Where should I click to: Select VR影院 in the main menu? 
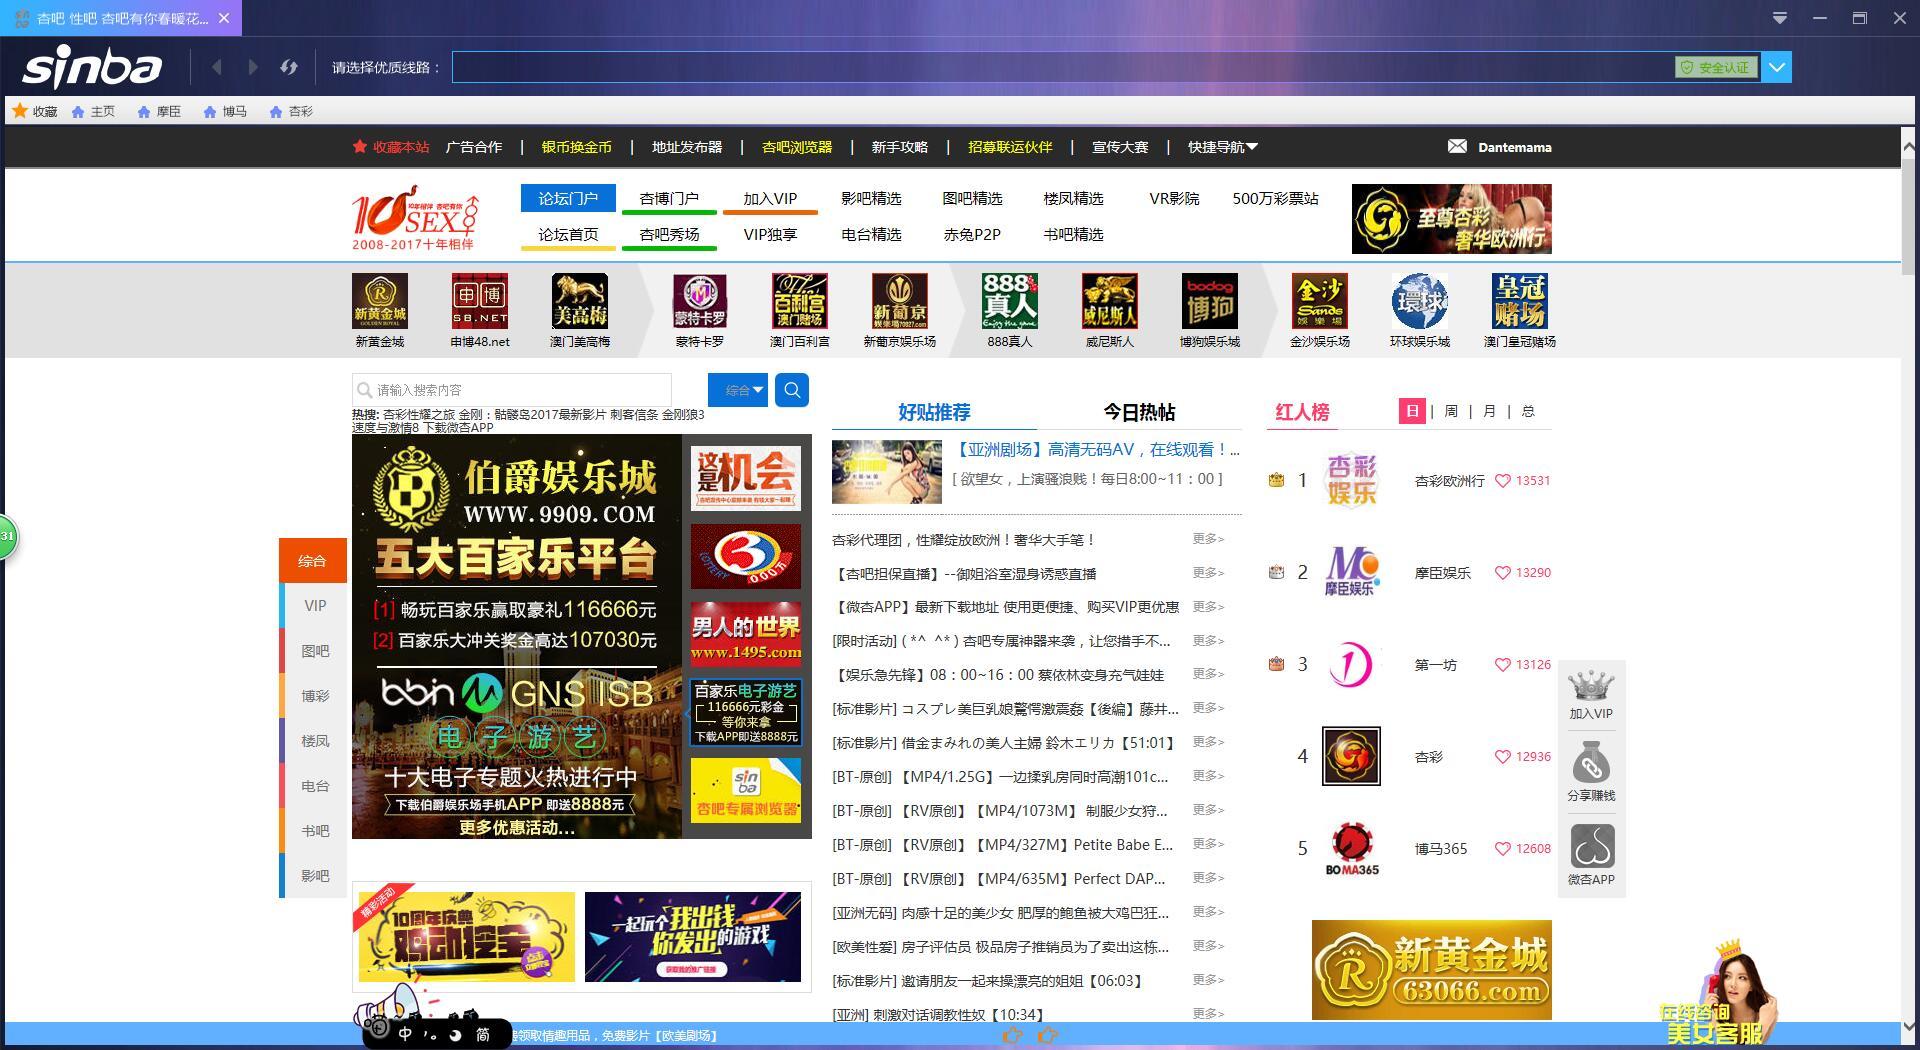[1174, 198]
